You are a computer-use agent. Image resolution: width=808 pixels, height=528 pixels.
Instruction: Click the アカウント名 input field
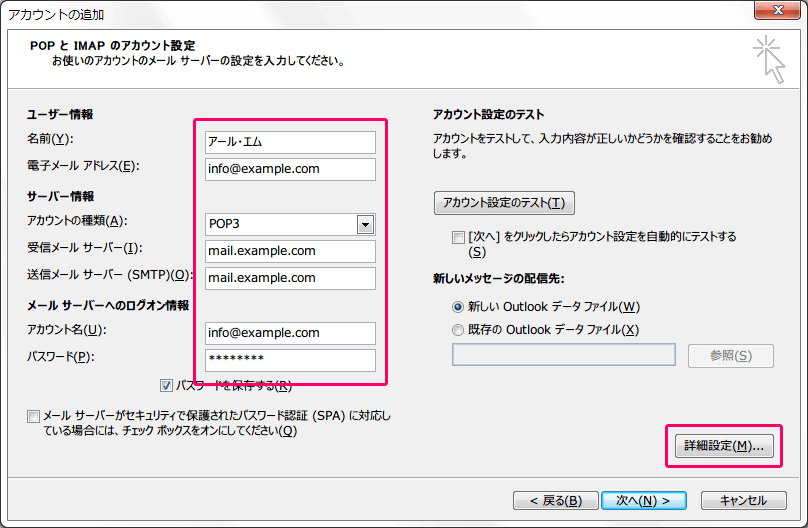tap(290, 333)
